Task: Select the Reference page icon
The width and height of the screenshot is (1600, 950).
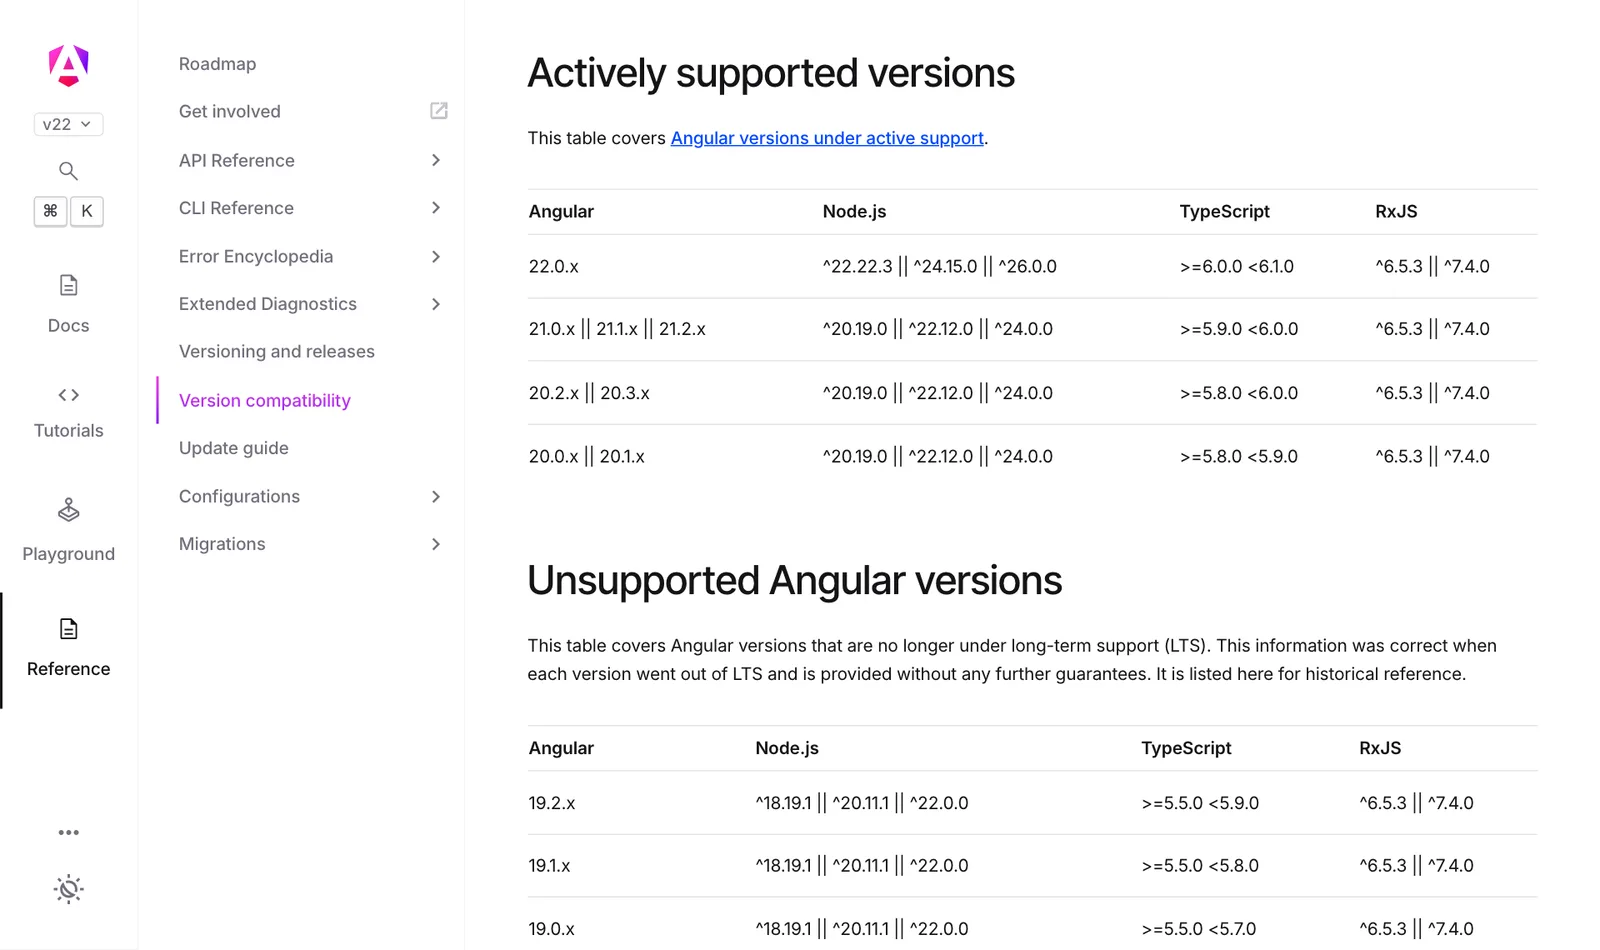Action: click(x=68, y=629)
